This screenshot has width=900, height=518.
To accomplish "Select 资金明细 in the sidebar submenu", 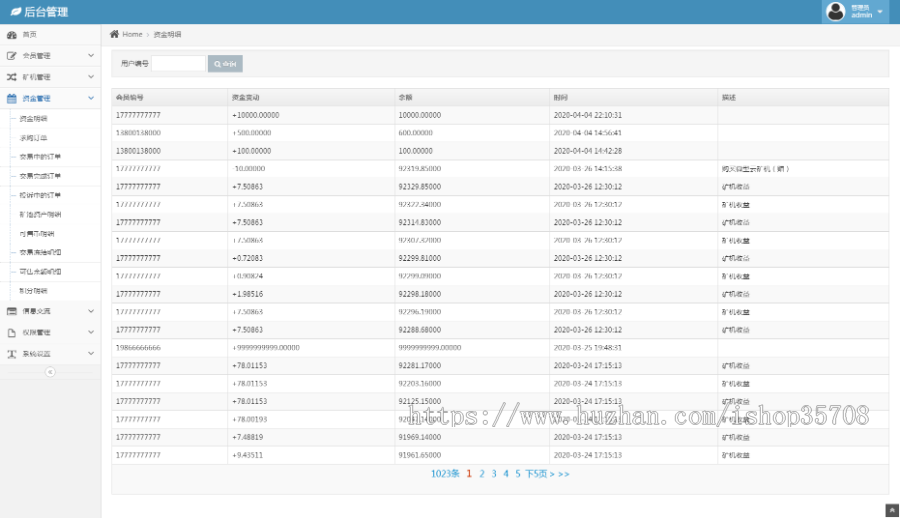I will (34, 118).
